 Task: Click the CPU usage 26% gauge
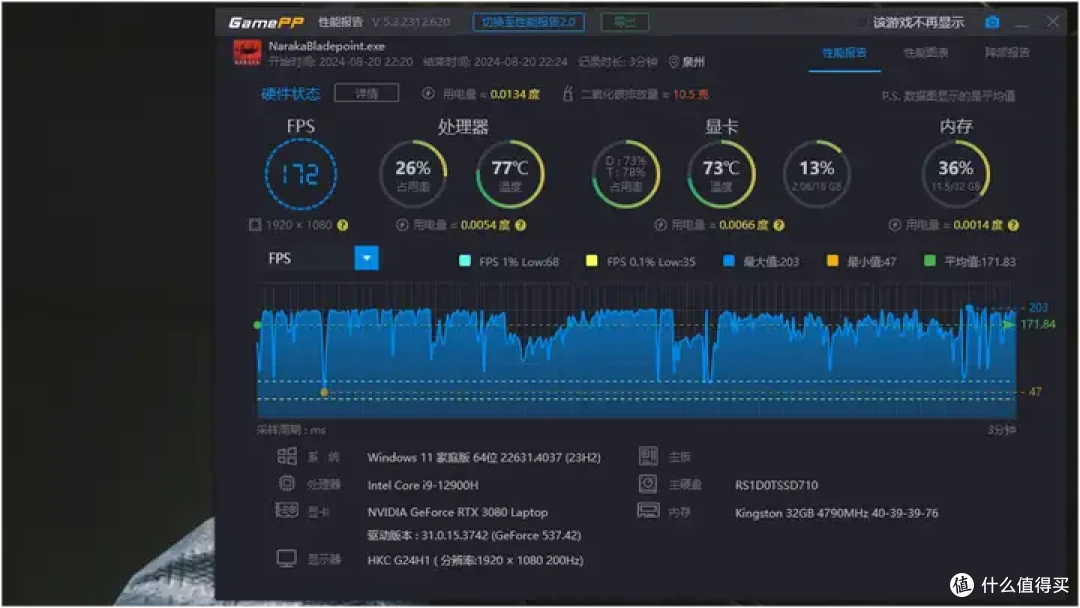(x=413, y=174)
